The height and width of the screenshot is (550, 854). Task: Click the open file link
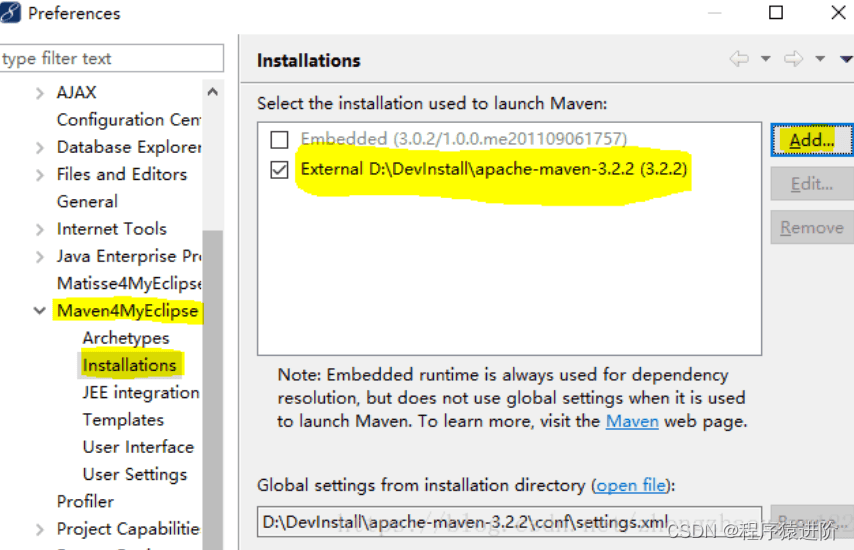click(631, 485)
